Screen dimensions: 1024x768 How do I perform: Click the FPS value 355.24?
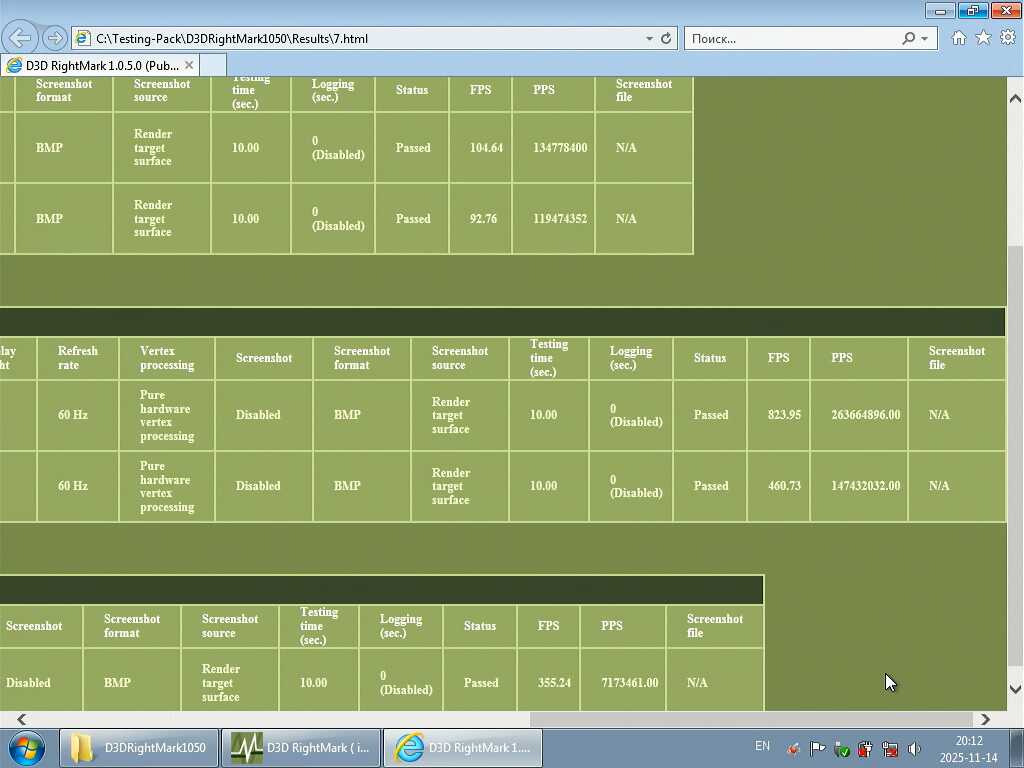(x=554, y=682)
